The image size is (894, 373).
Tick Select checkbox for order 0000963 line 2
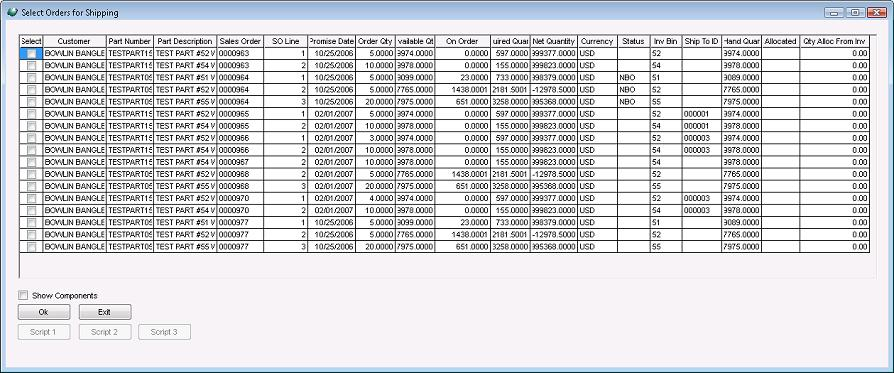coord(31,66)
